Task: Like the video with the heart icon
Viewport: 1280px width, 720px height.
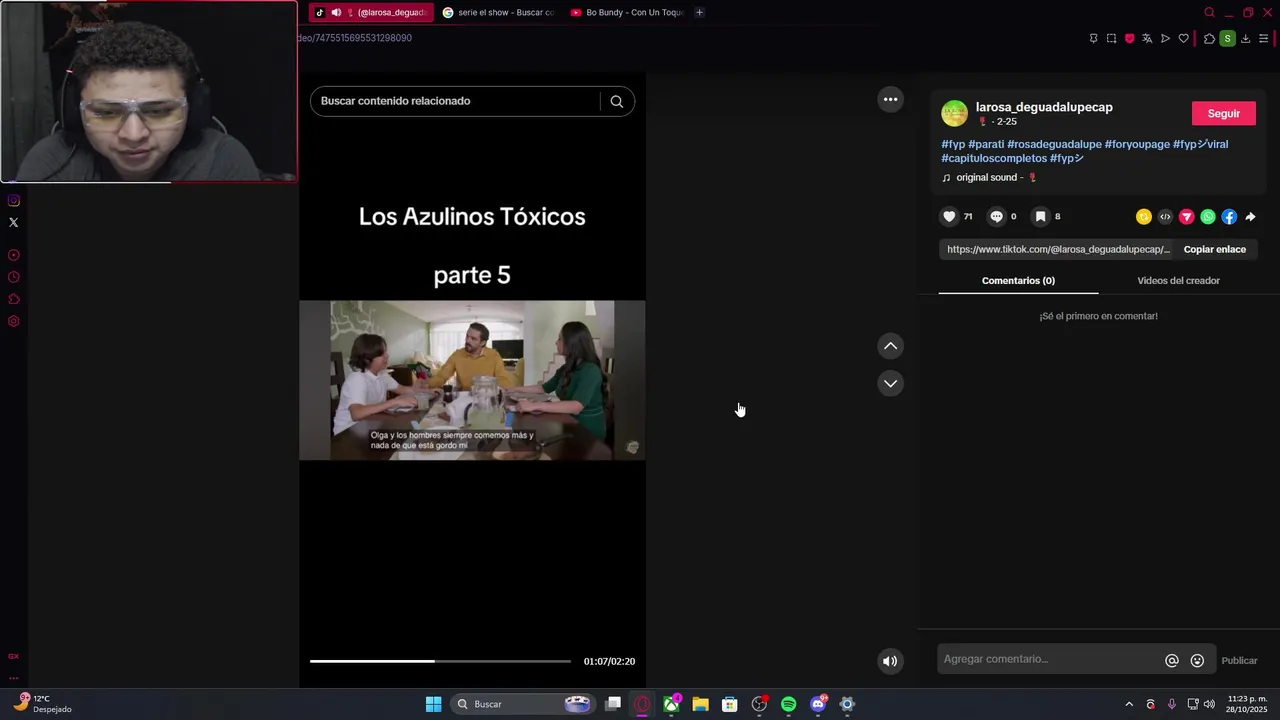Action: (949, 216)
